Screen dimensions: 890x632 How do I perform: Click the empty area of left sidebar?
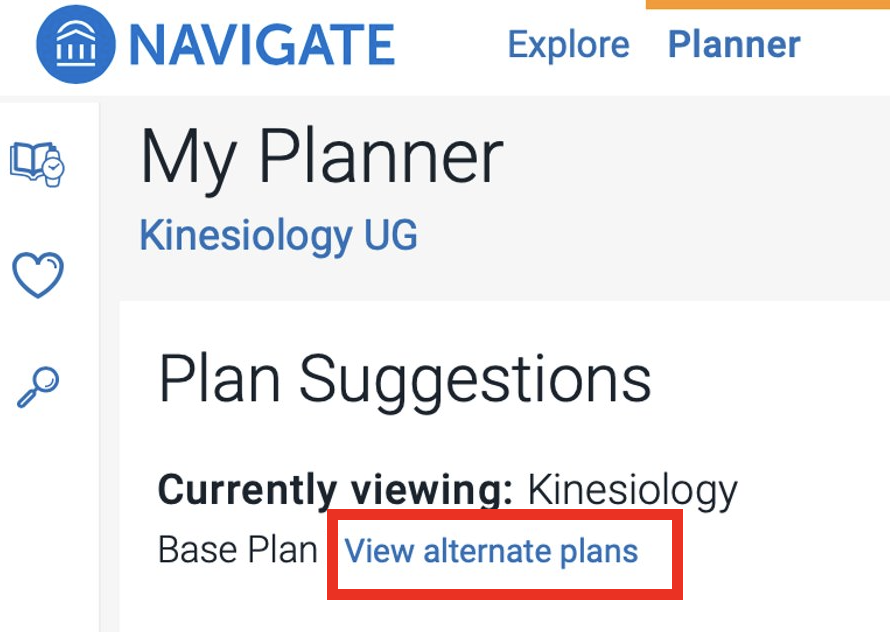[x=48, y=520]
